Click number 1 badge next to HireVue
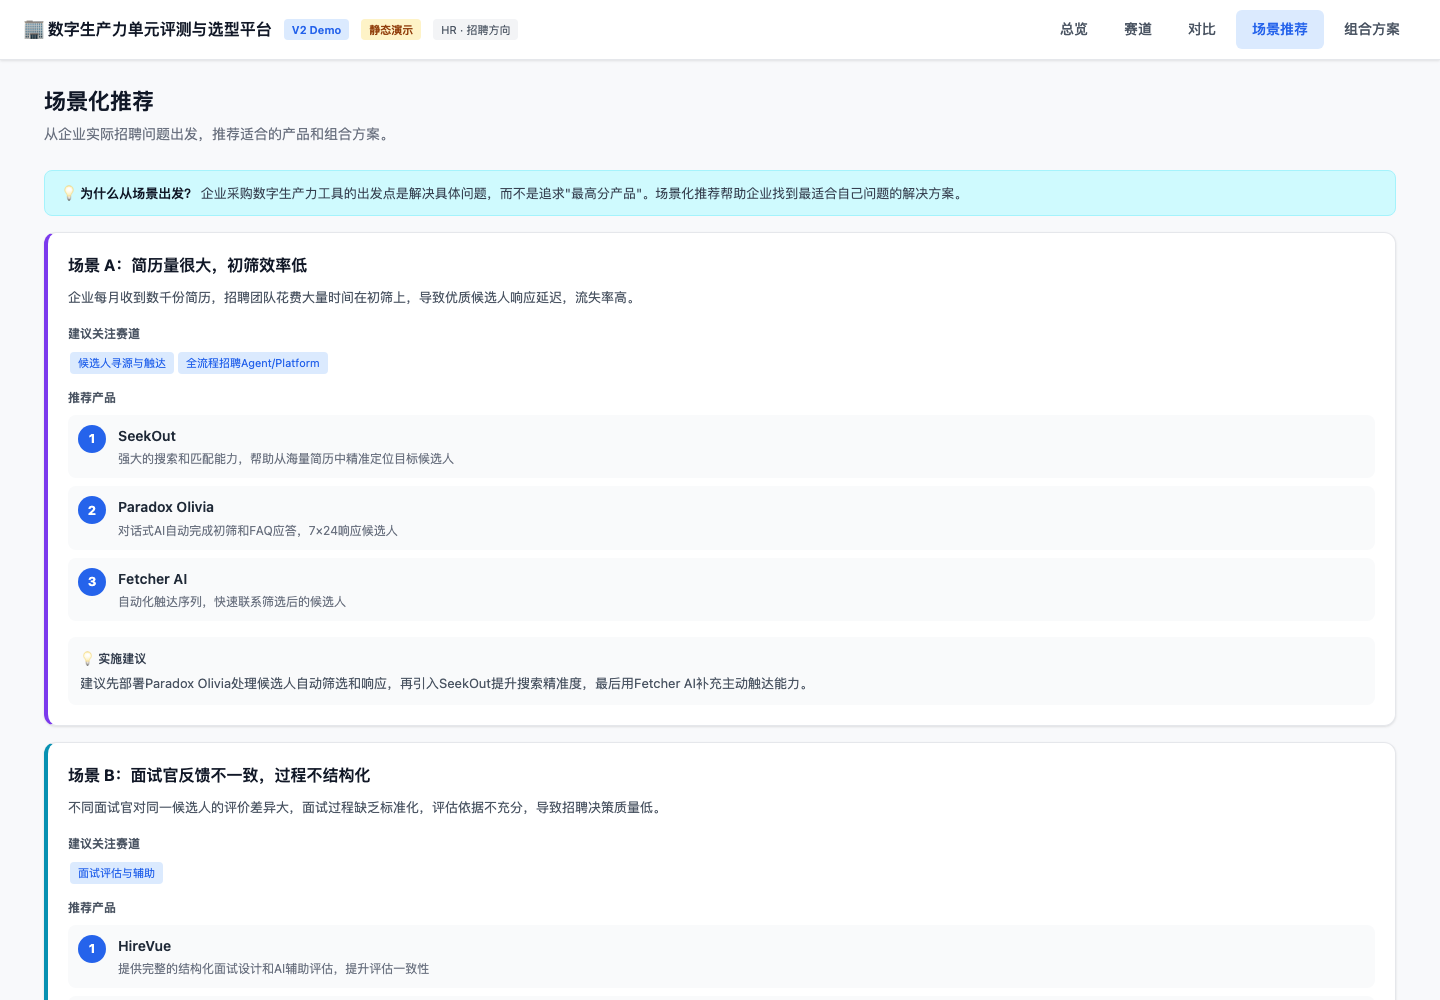Image resolution: width=1440 pixels, height=1000 pixels. click(x=92, y=949)
